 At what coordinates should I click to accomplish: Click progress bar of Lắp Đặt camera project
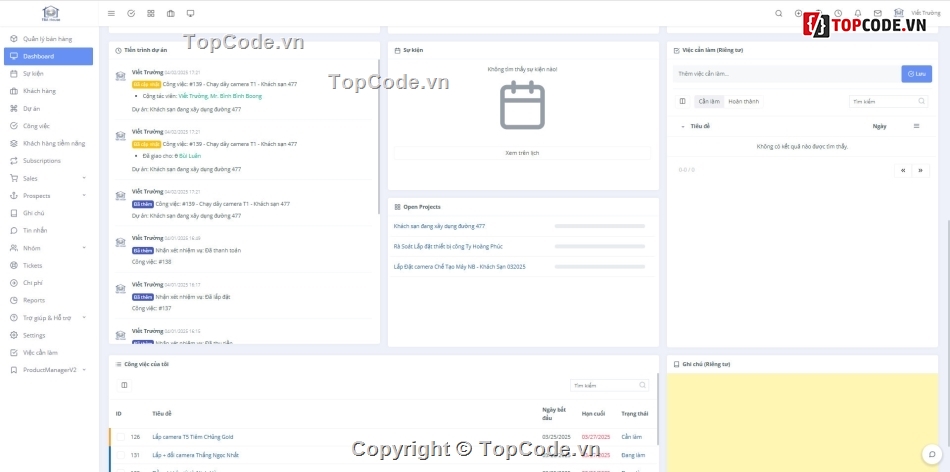point(600,267)
